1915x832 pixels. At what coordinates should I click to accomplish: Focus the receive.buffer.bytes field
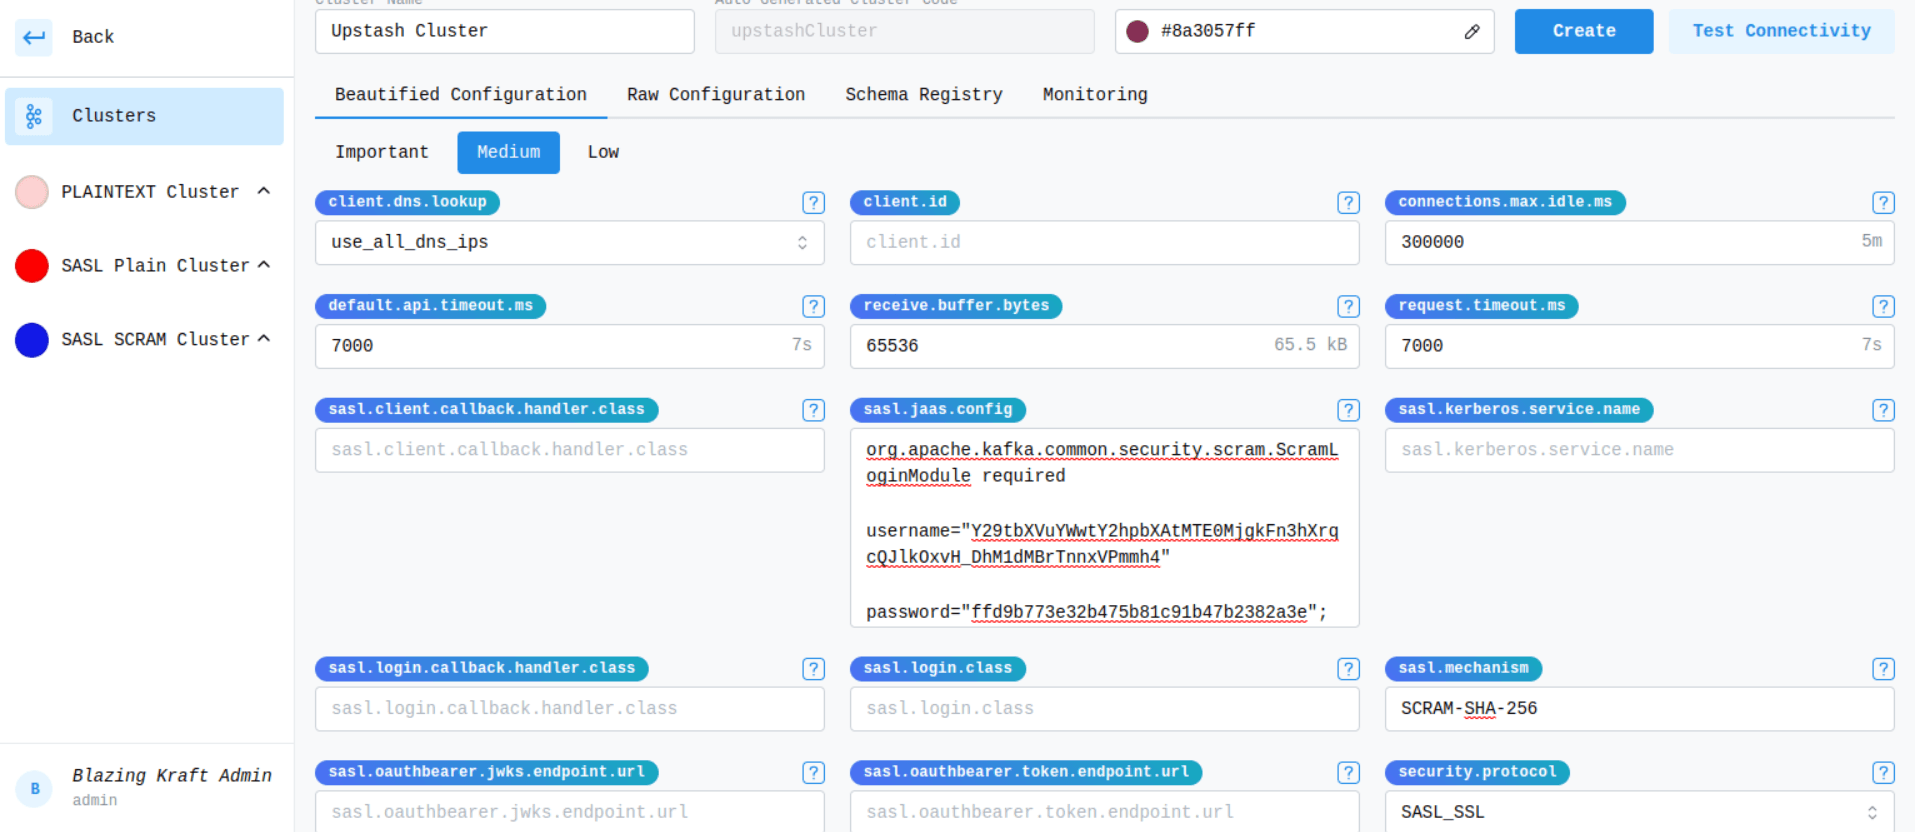click(1105, 346)
